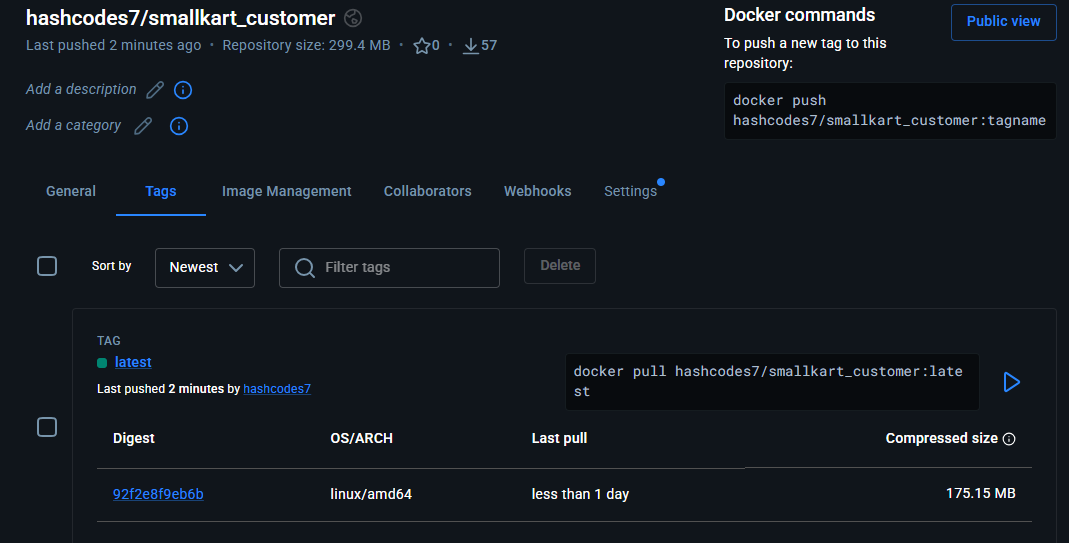Screen dimensions: 1069x543
Task: Click the Sort by label
Action: click(x=112, y=266)
